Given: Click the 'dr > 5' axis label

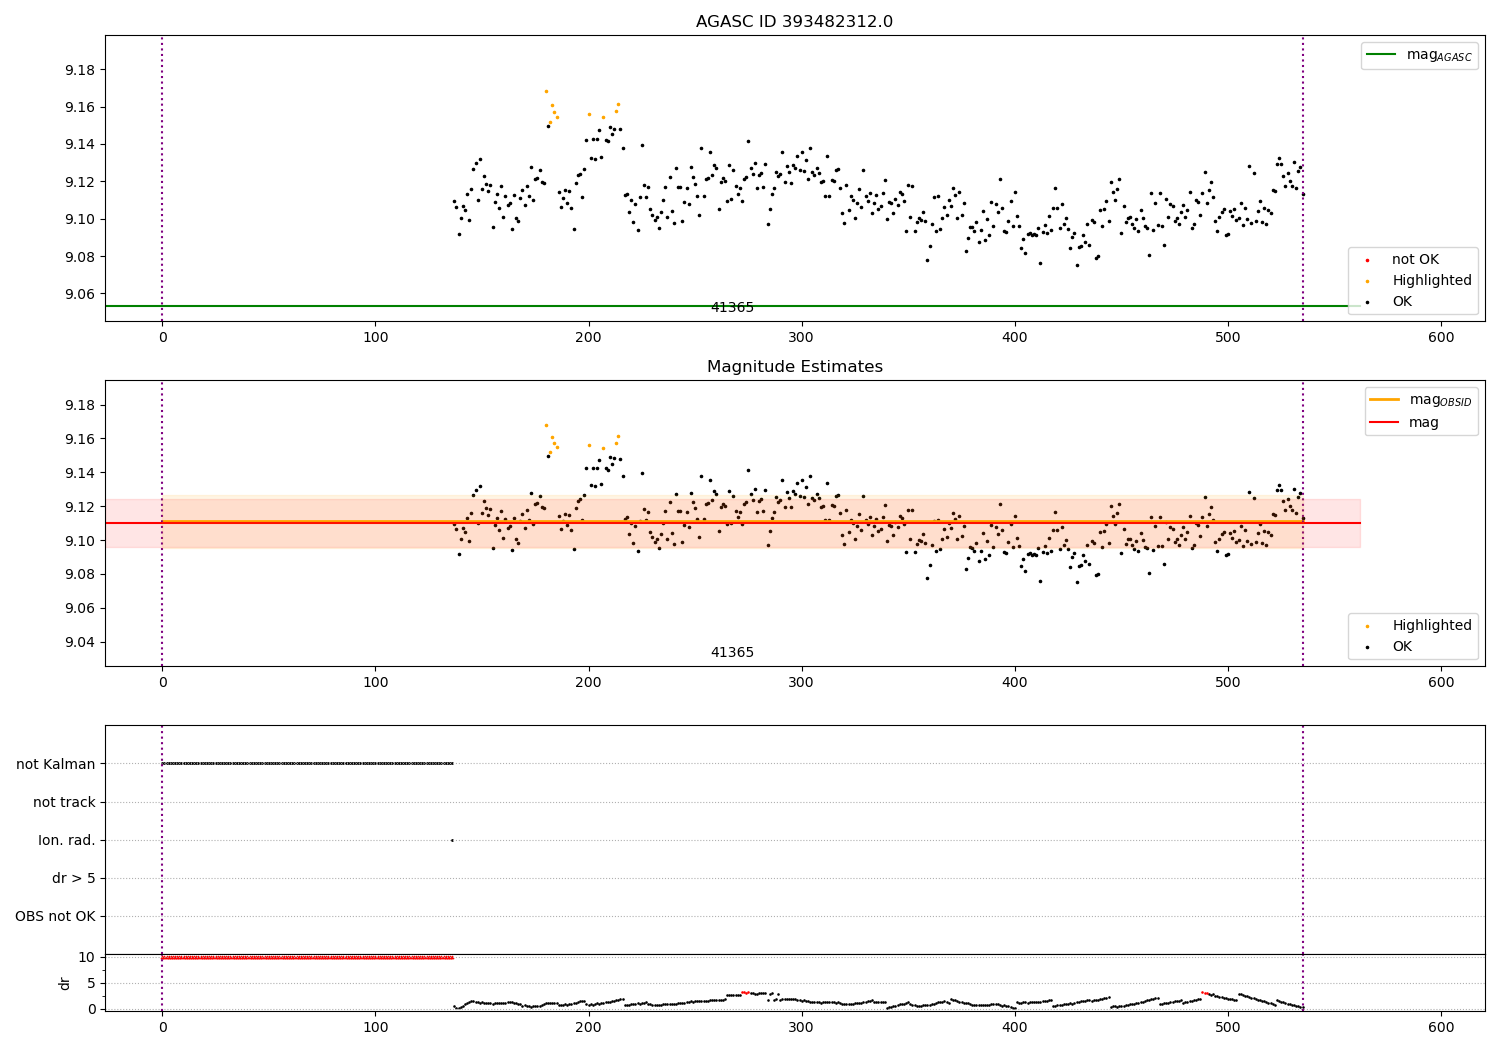Looking at the screenshot, I should pos(74,879).
